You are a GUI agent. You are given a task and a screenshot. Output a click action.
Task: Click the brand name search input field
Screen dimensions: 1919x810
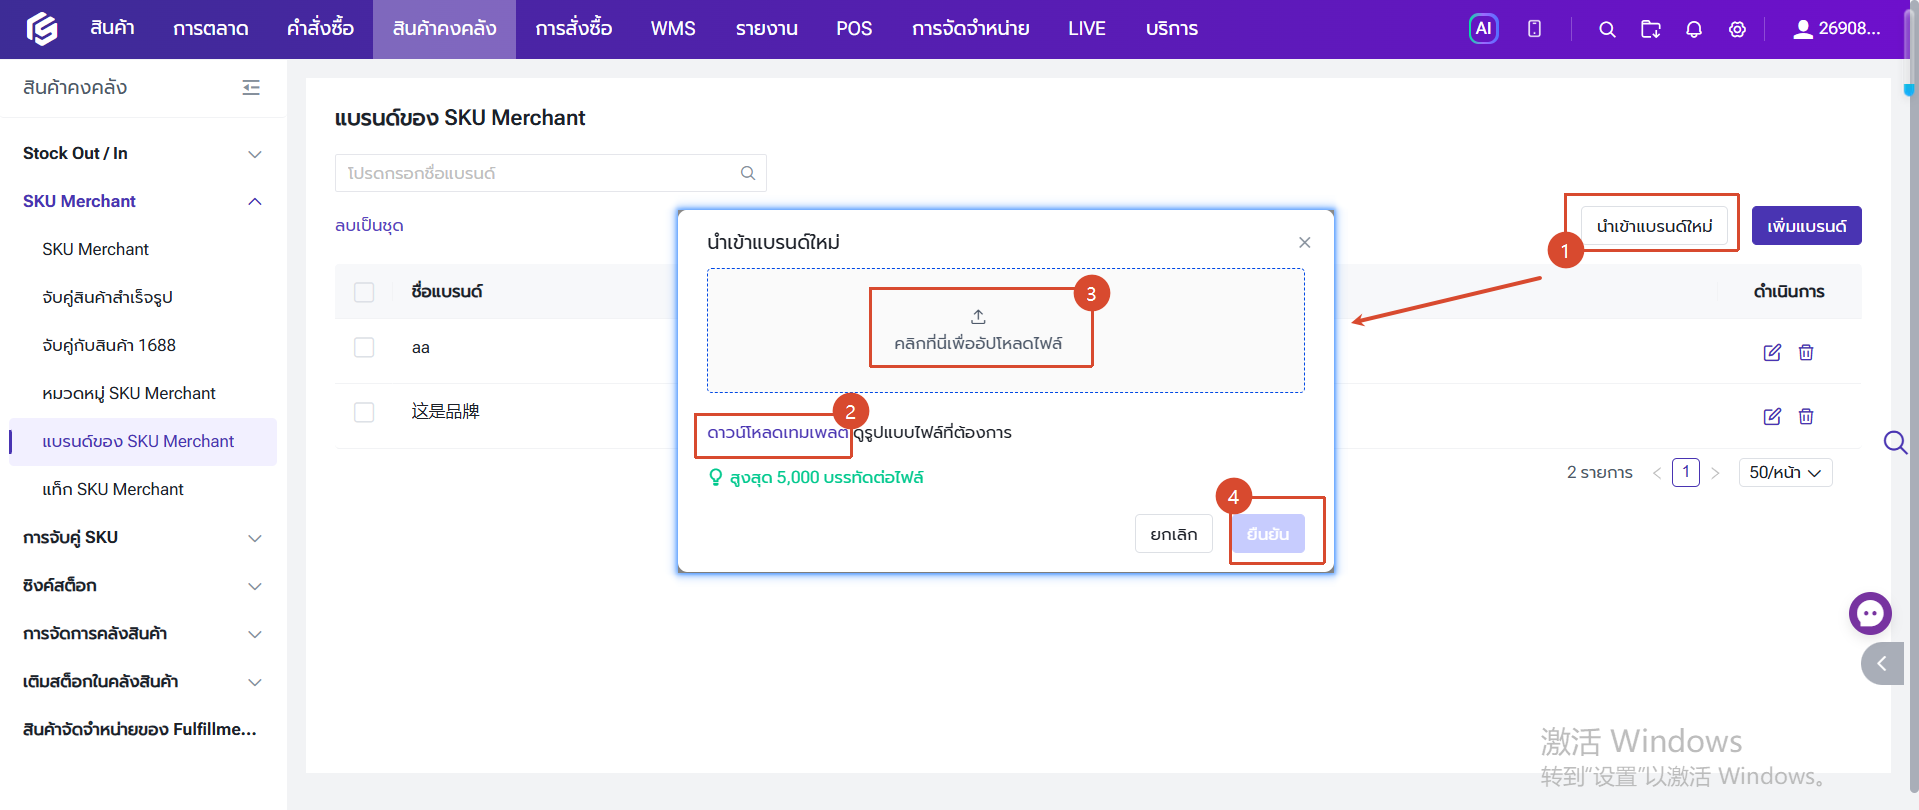coord(550,173)
